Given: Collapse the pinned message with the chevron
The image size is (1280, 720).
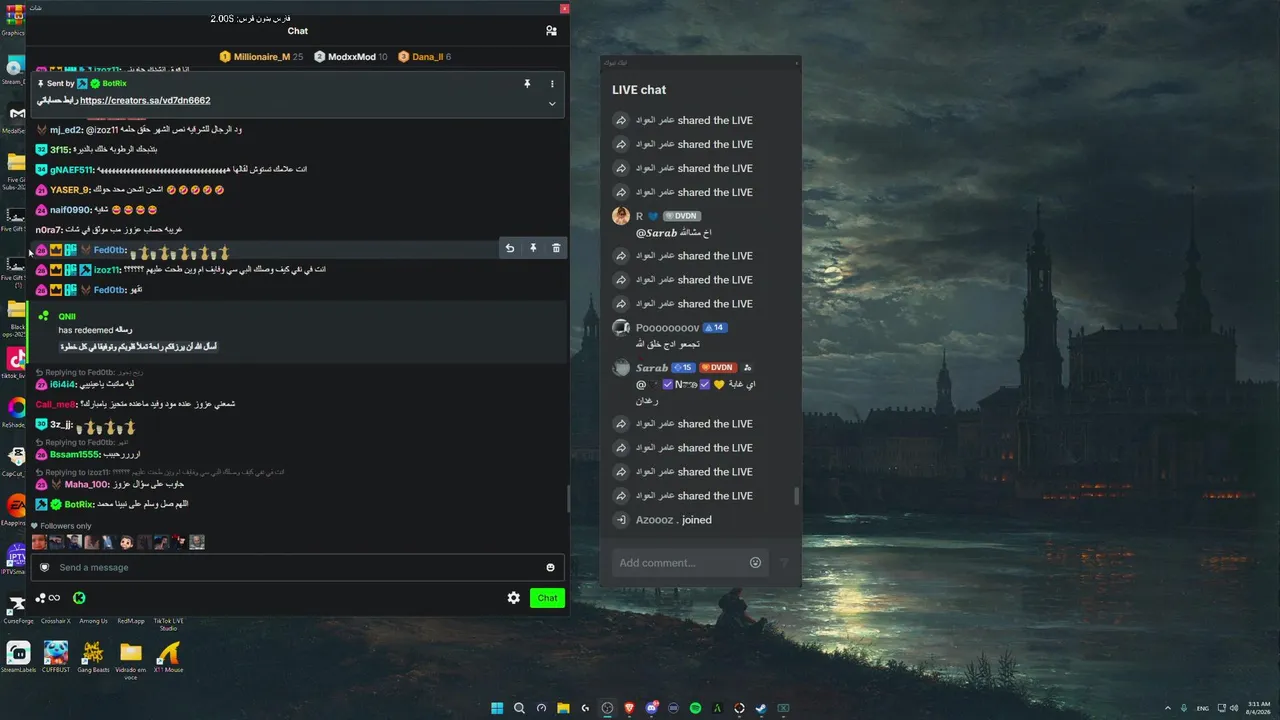Looking at the screenshot, I should tap(552, 103).
